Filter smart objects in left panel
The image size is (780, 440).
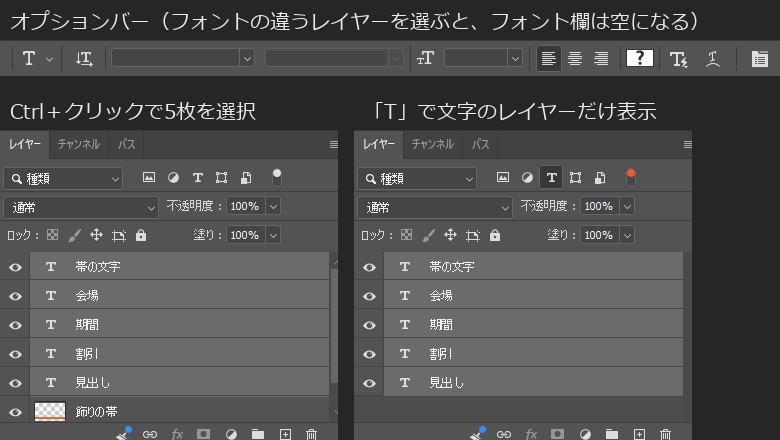point(246,177)
